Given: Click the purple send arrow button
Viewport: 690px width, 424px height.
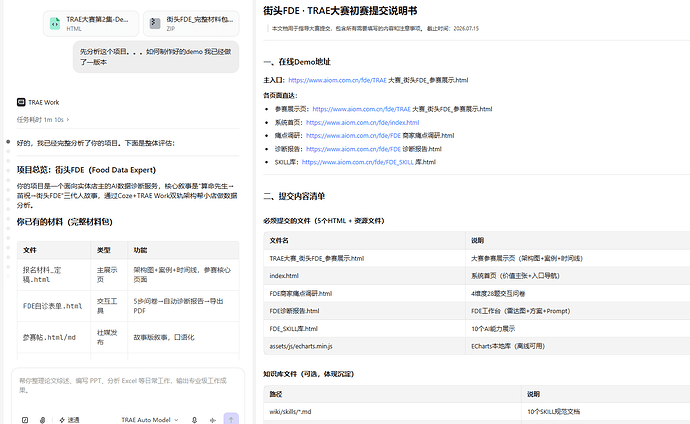Looking at the screenshot, I should click(x=231, y=419).
